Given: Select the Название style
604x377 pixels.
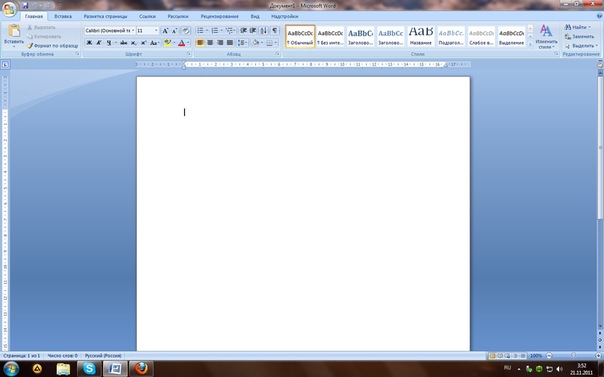Looking at the screenshot, I should [x=421, y=37].
